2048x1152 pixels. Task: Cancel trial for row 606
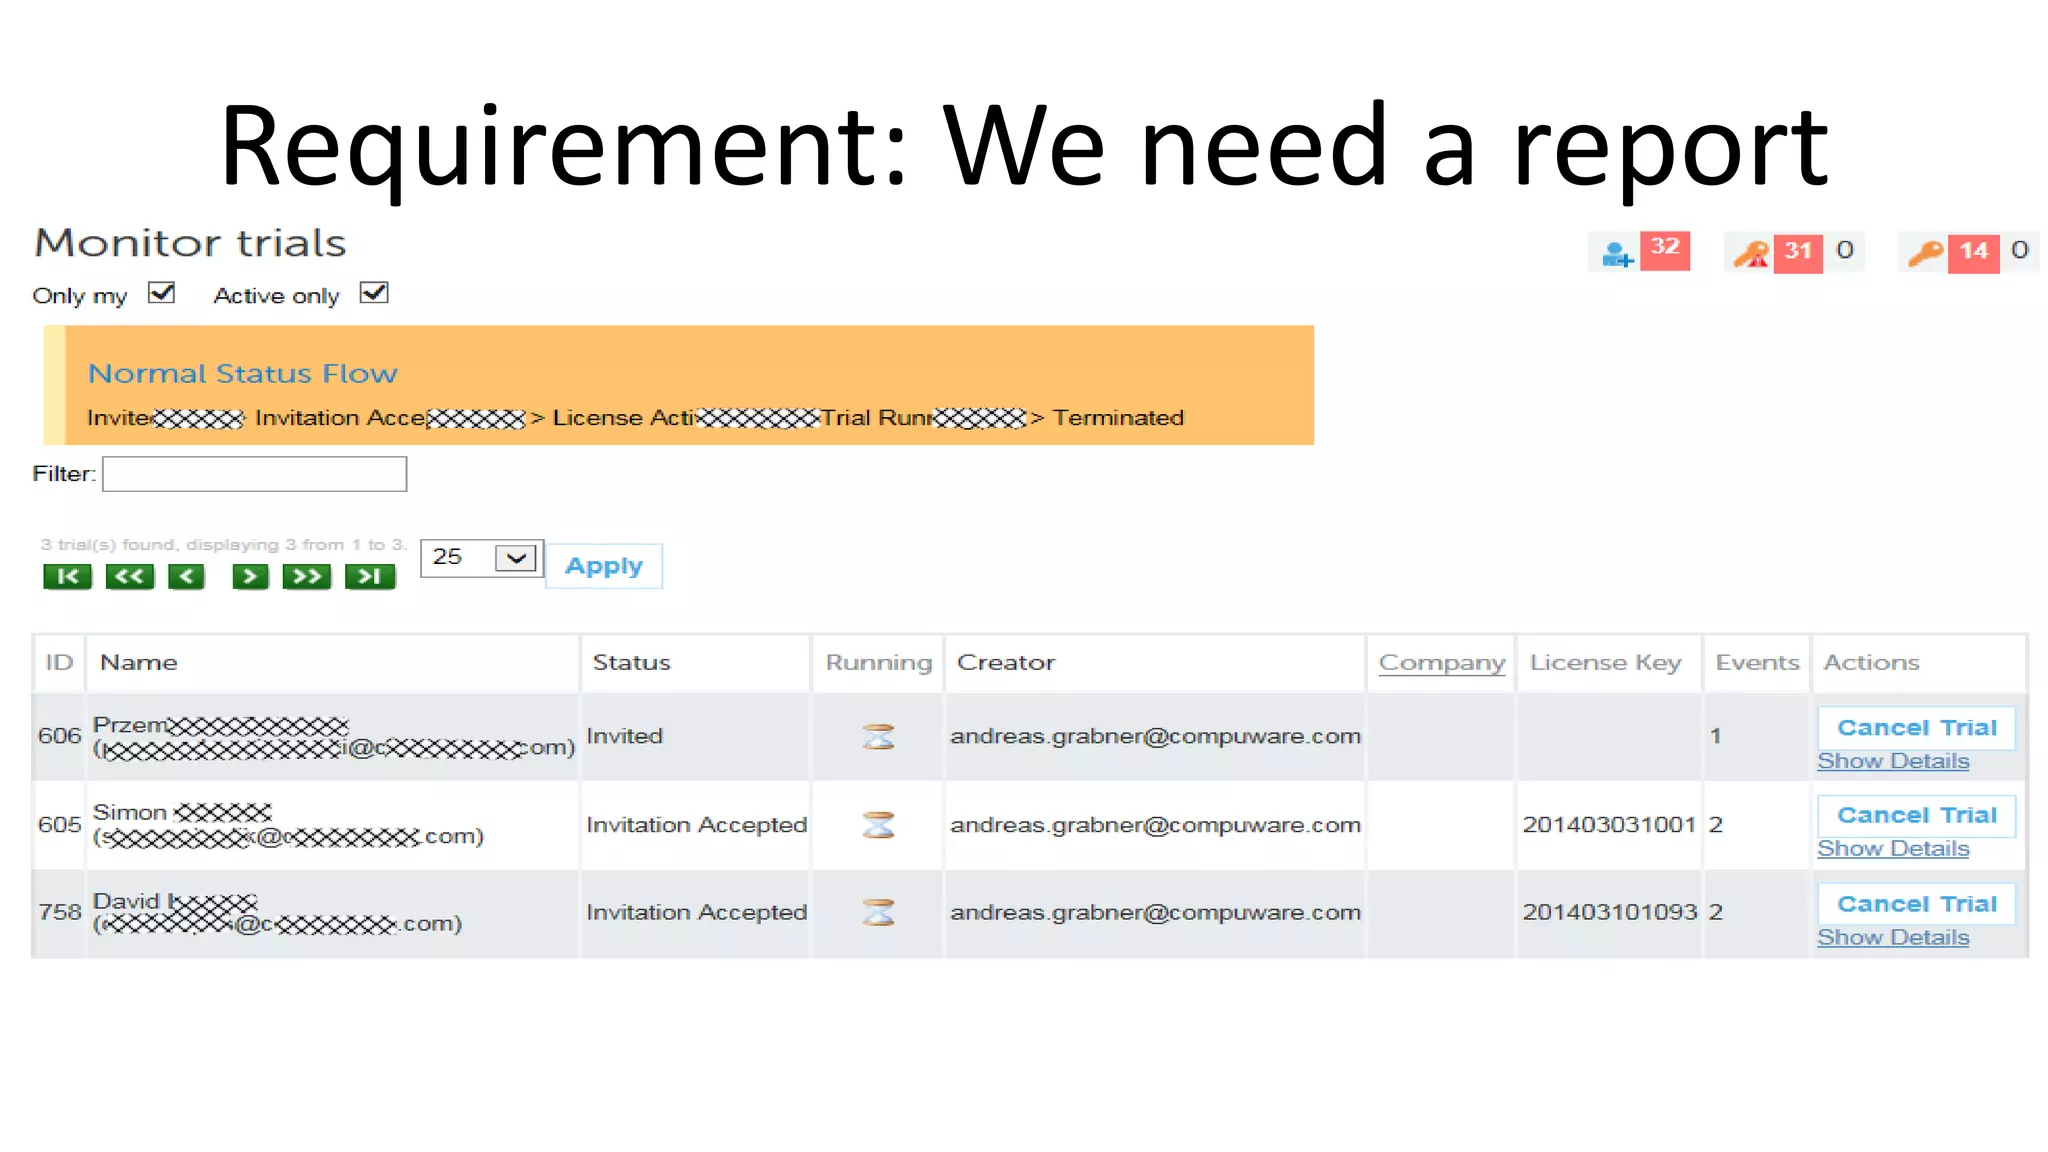tap(1916, 728)
